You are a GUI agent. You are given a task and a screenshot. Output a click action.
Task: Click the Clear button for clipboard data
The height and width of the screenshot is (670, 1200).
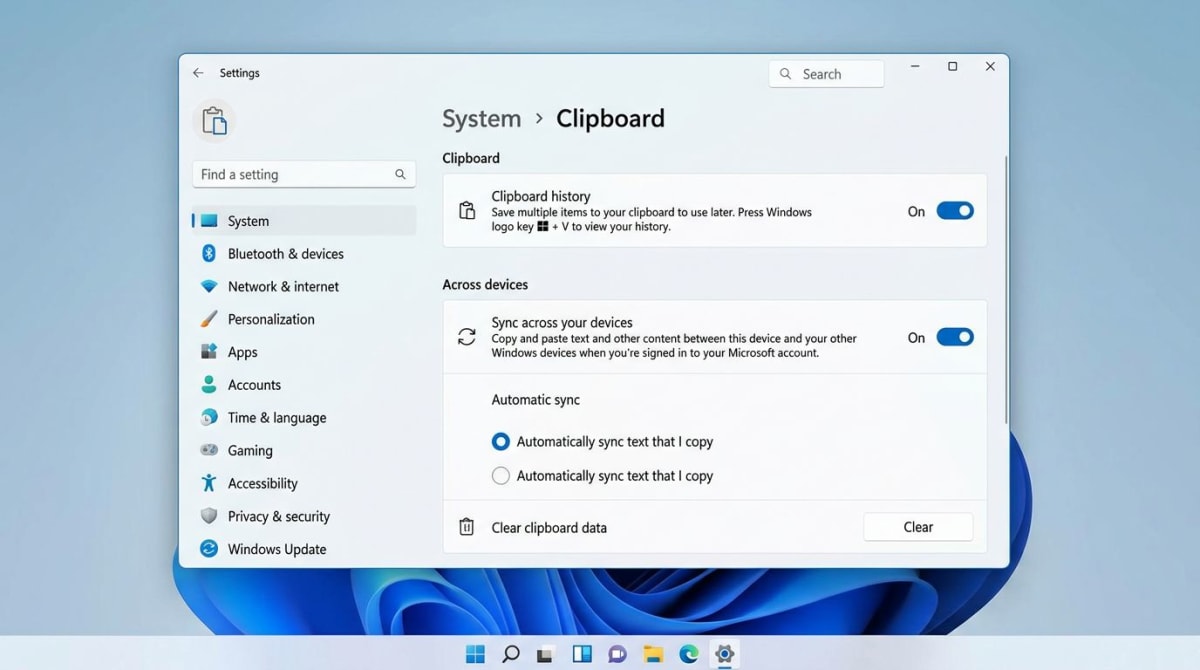tap(918, 527)
